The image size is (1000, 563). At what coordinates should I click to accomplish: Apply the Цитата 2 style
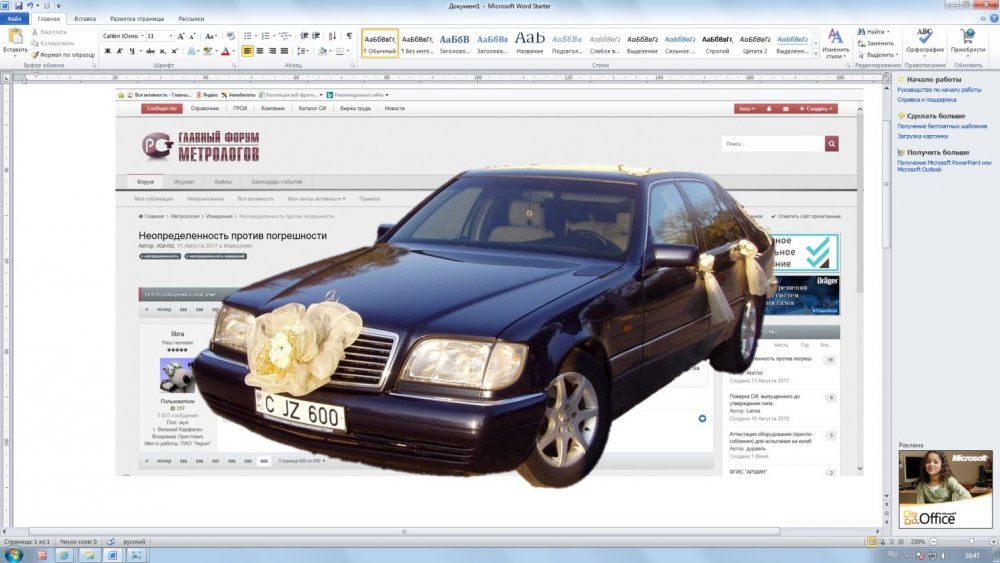pyautogui.click(x=754, y=43)
